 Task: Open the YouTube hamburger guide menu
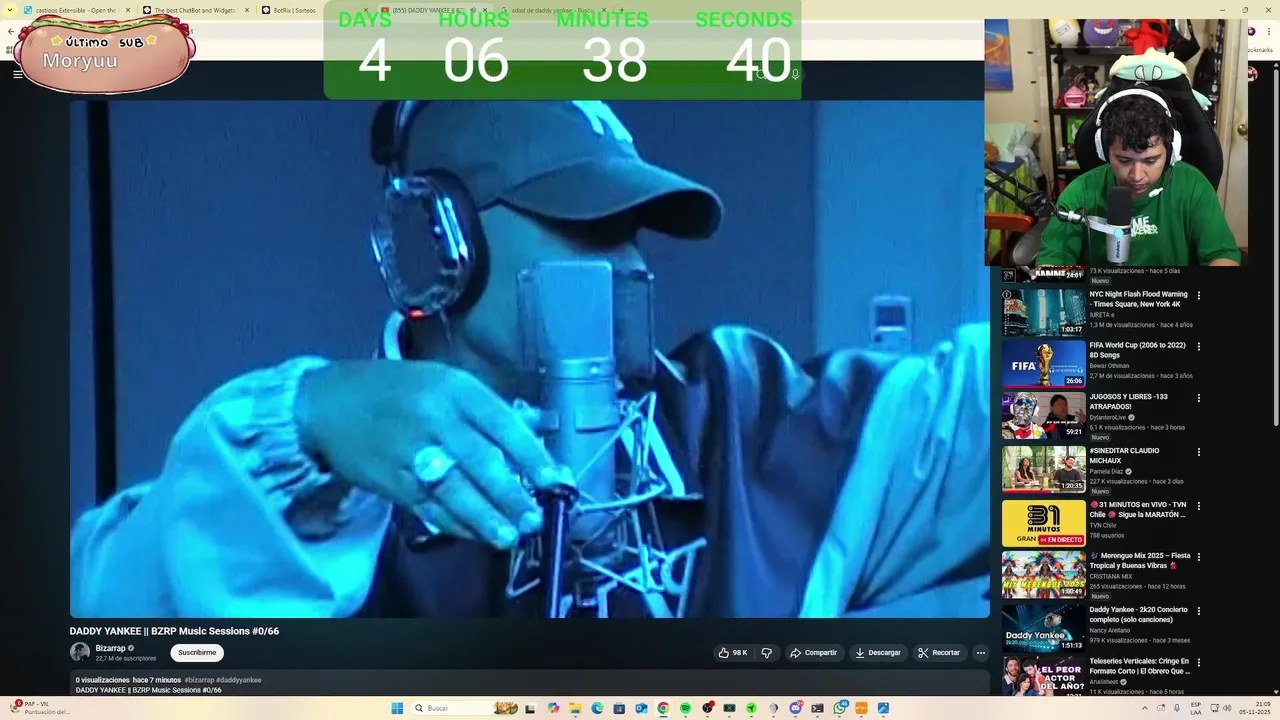(x=17, y=74)
